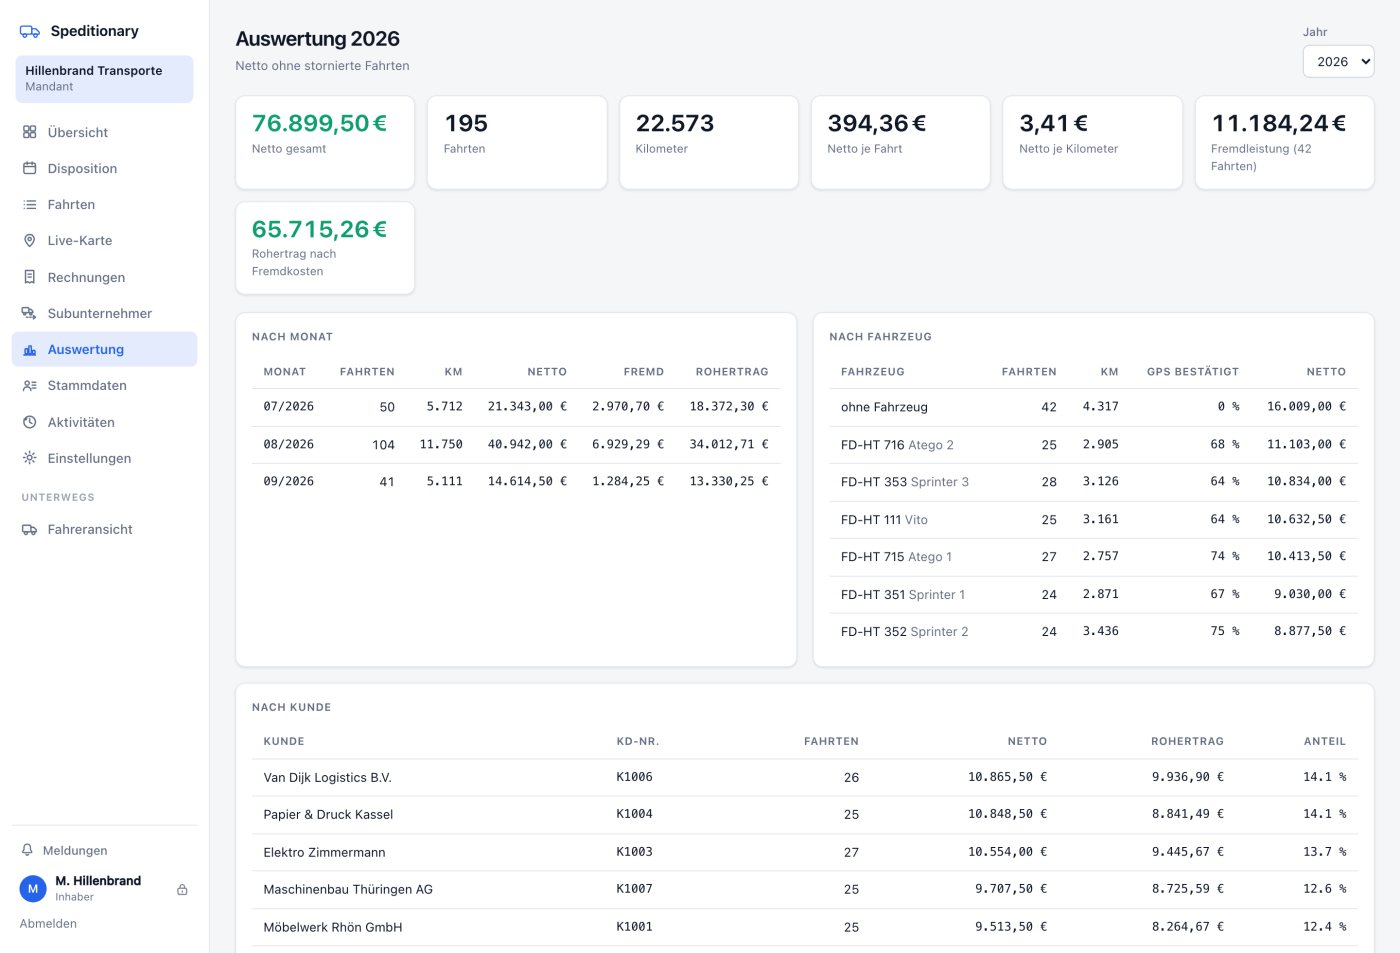
Task: Navigate to Subunternehmer
Action: coord(104,313)
